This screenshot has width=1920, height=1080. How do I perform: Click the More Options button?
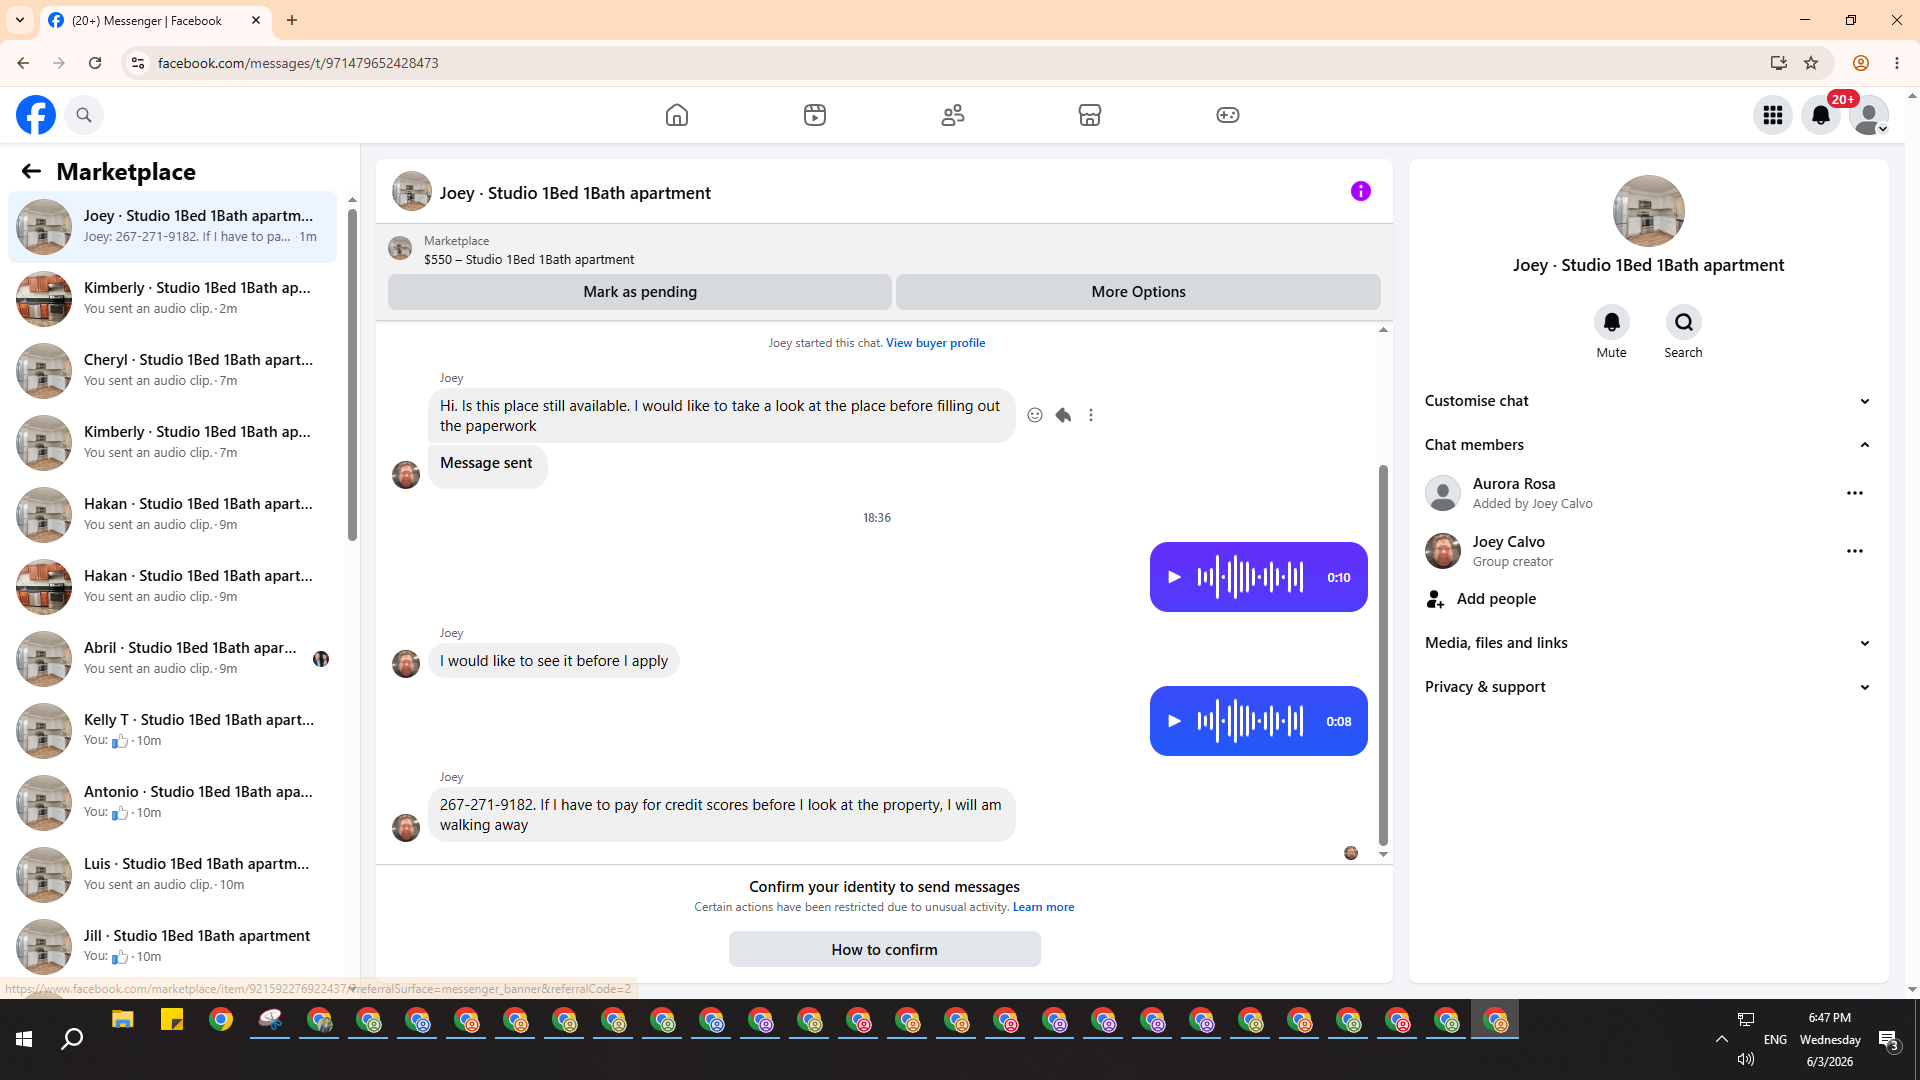pos(1138,292)
